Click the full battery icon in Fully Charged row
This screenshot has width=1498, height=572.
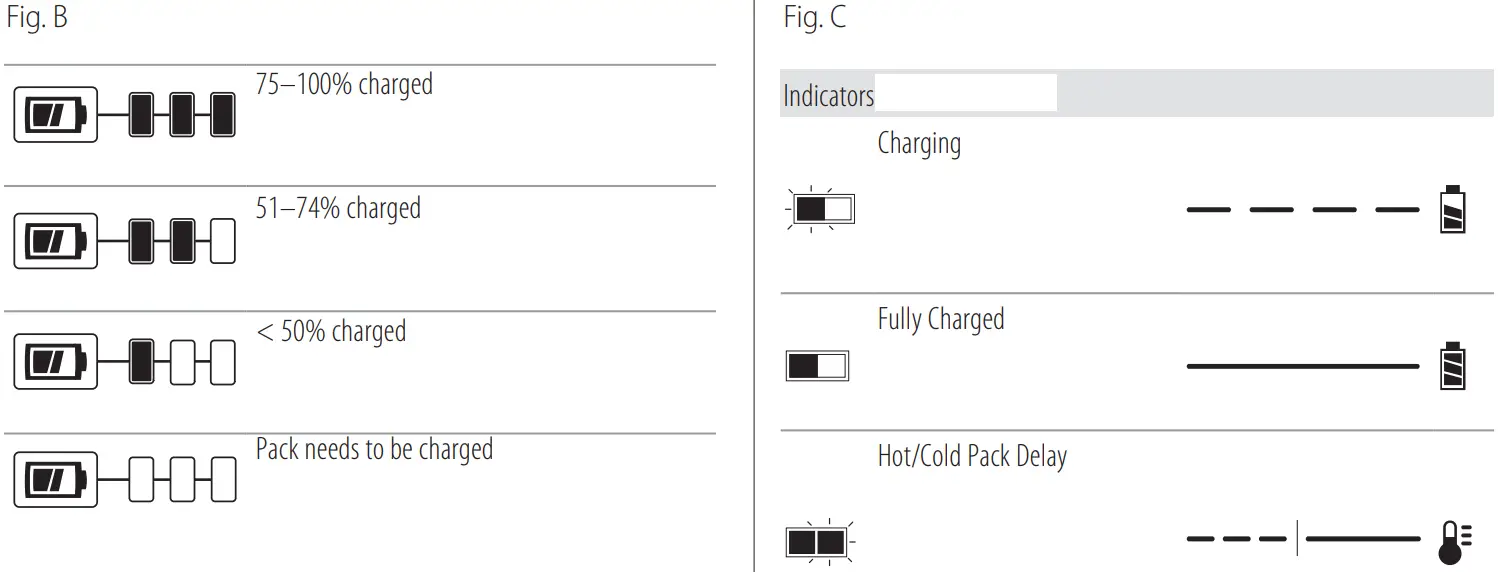coord(1452,366)
